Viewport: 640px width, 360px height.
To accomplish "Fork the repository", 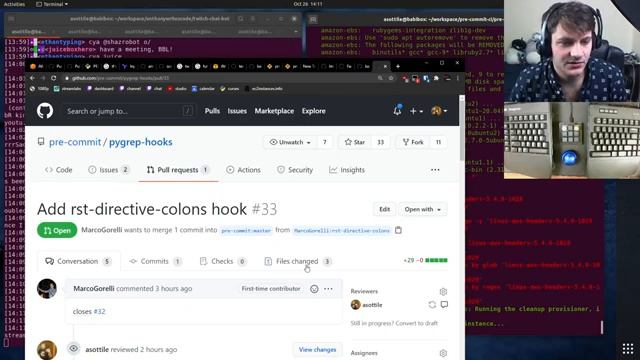I will coord(413,142).
